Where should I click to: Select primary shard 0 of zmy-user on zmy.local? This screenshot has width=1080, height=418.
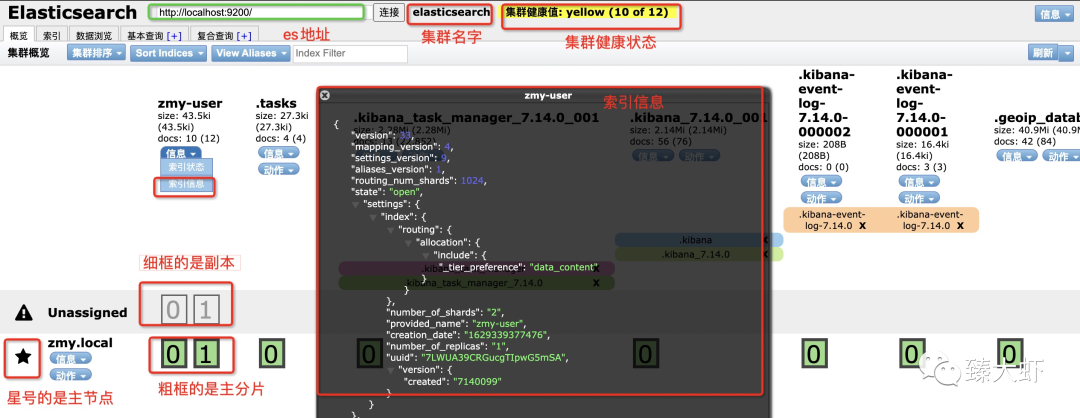click(174, 355)
